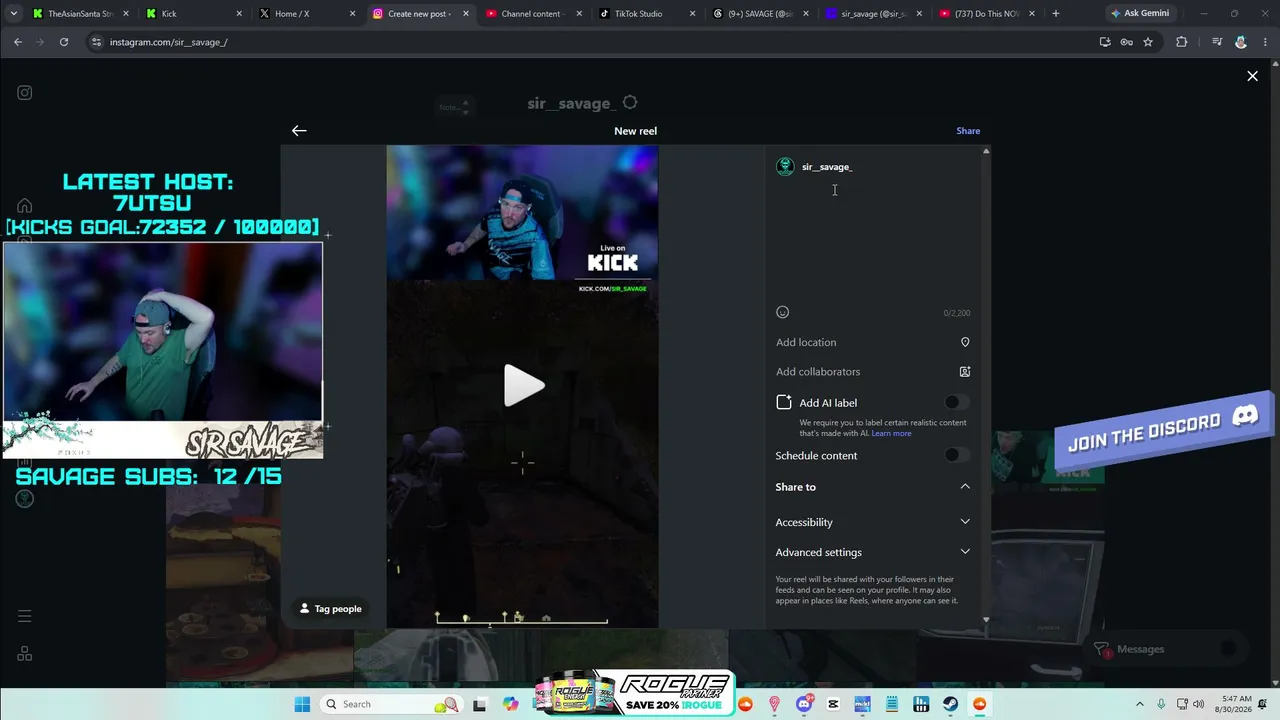Open the Discord app in the taskbar

pos(804,704)
